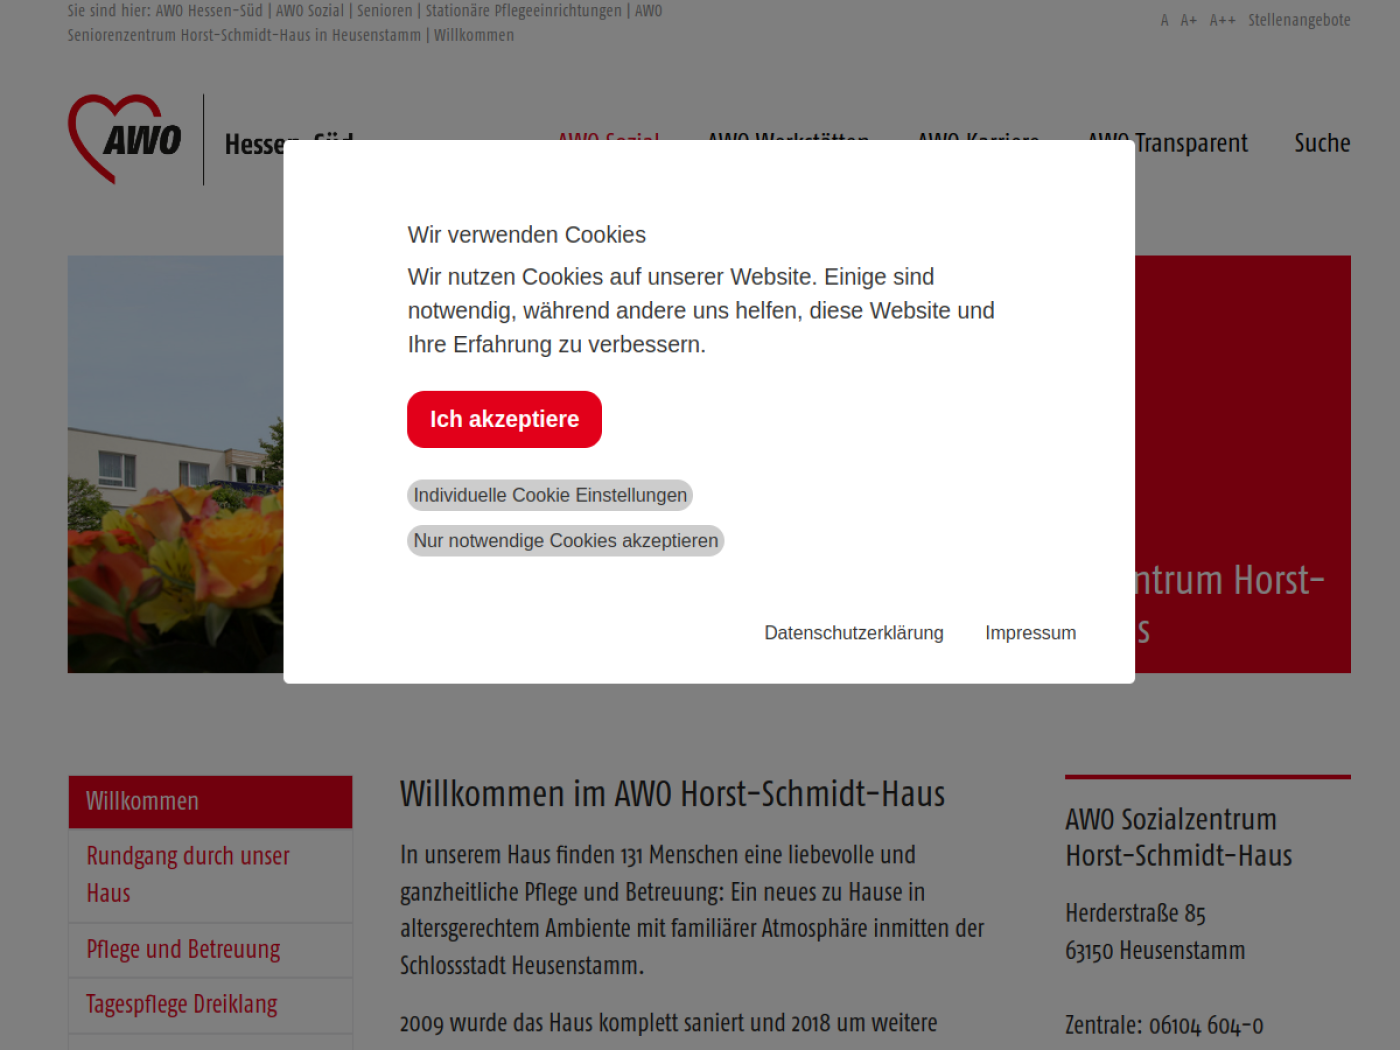Viewport: 1400px width, 1050px height.
Task: Click Zentrale: 06104 604-0 phone text
Action: click(1164, 1026)
